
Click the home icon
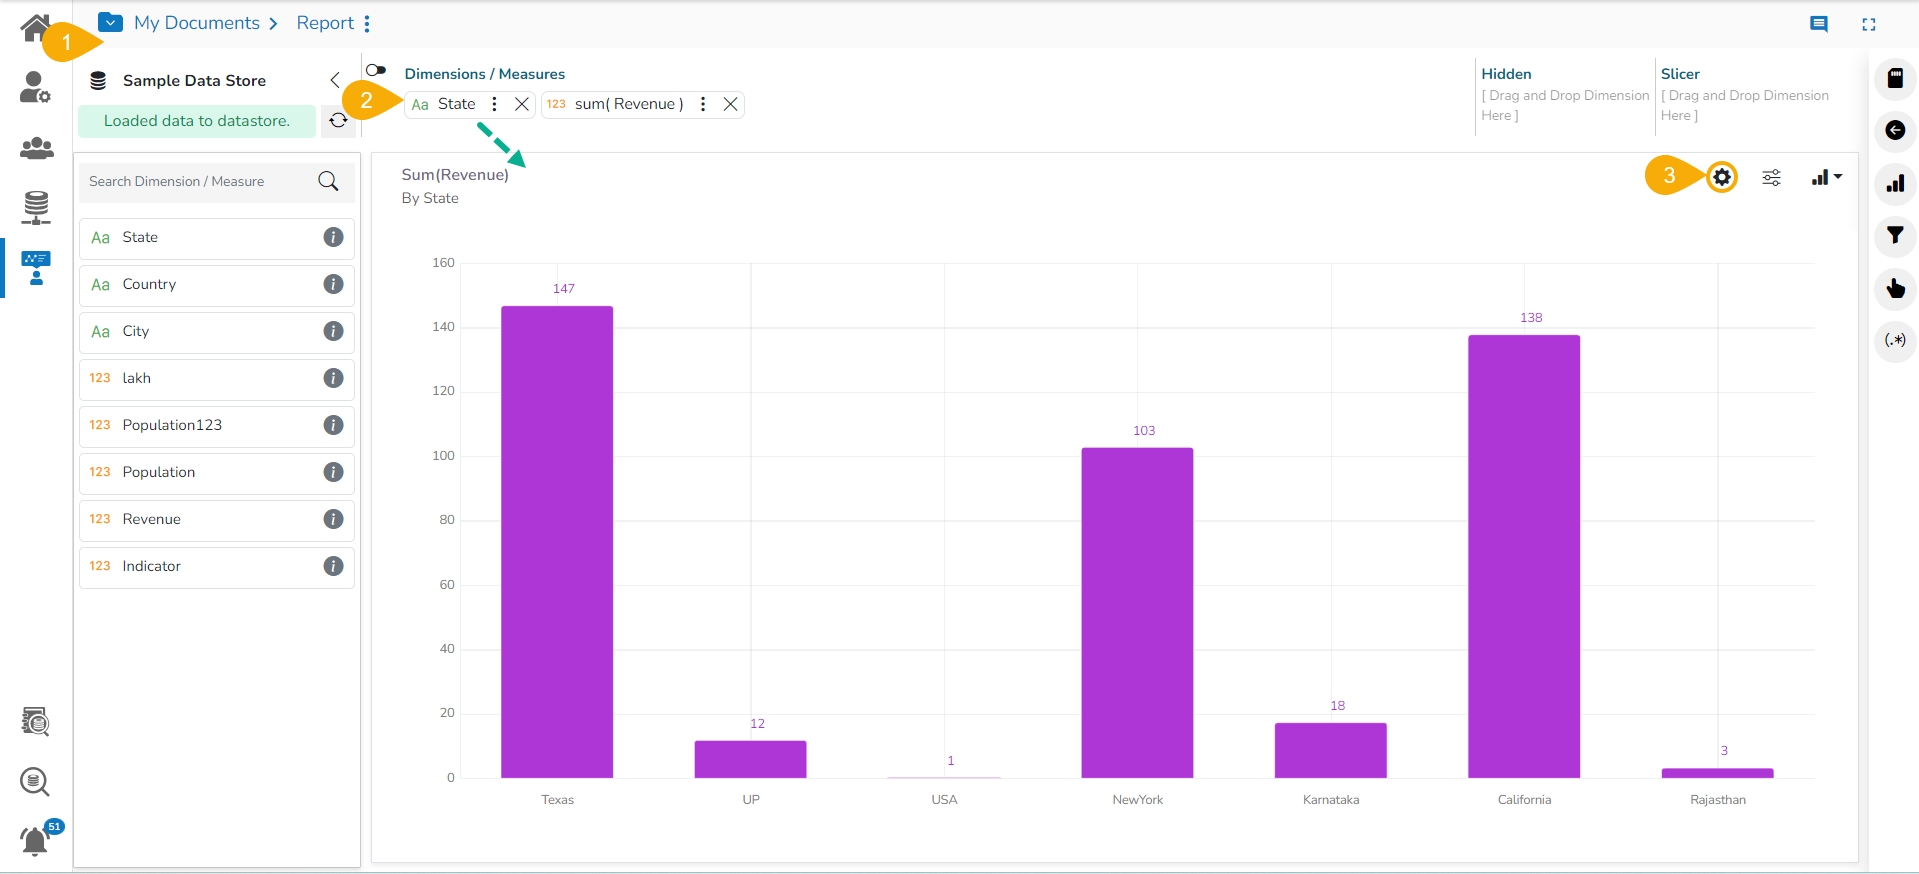pyautogui.click(x=35, y=27)
